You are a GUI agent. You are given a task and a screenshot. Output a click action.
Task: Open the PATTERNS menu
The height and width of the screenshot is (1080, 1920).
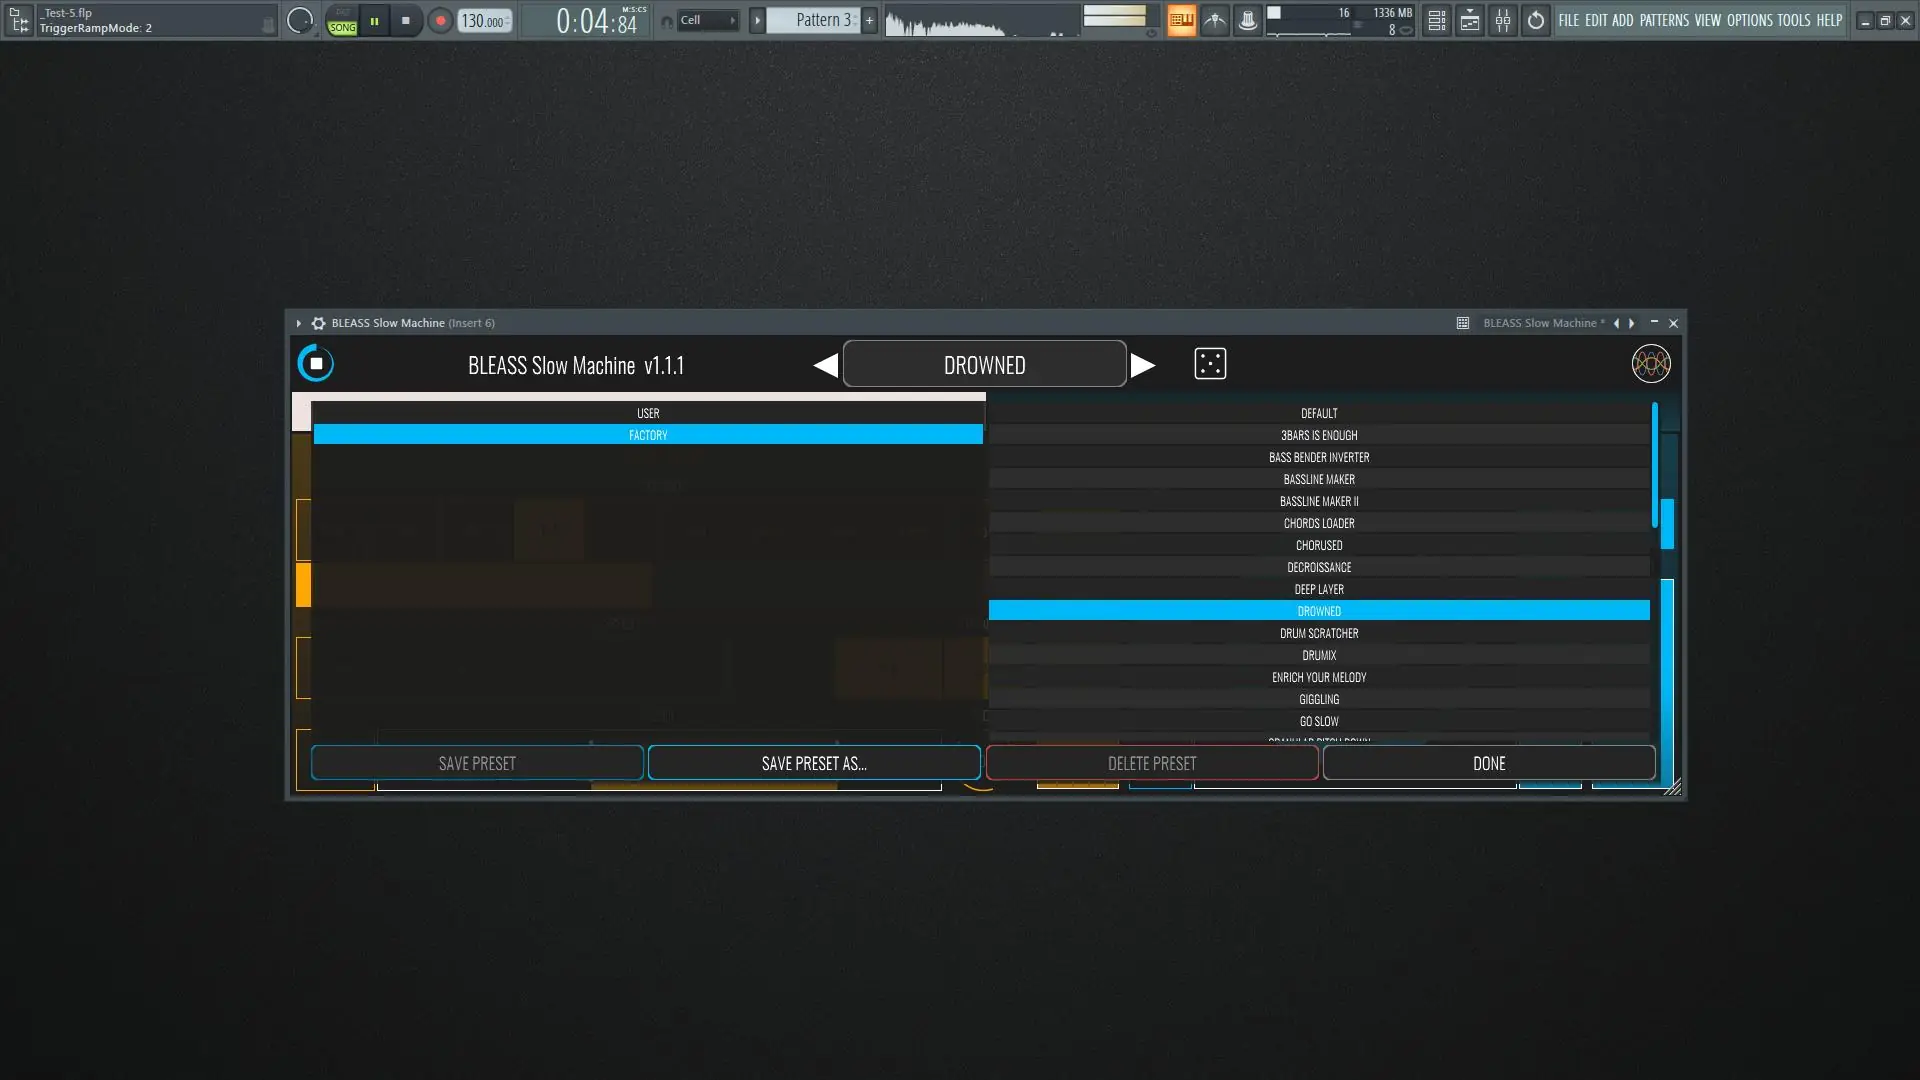point(1663,20)
